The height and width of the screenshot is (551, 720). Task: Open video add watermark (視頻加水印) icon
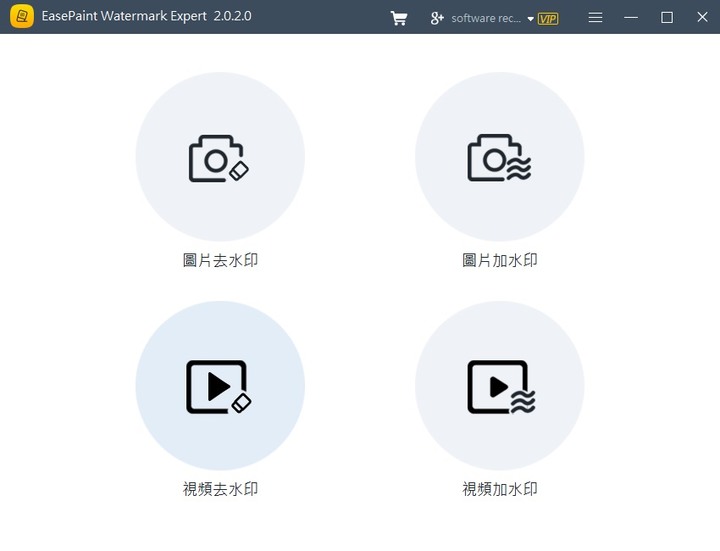click(x=500, y=386)
